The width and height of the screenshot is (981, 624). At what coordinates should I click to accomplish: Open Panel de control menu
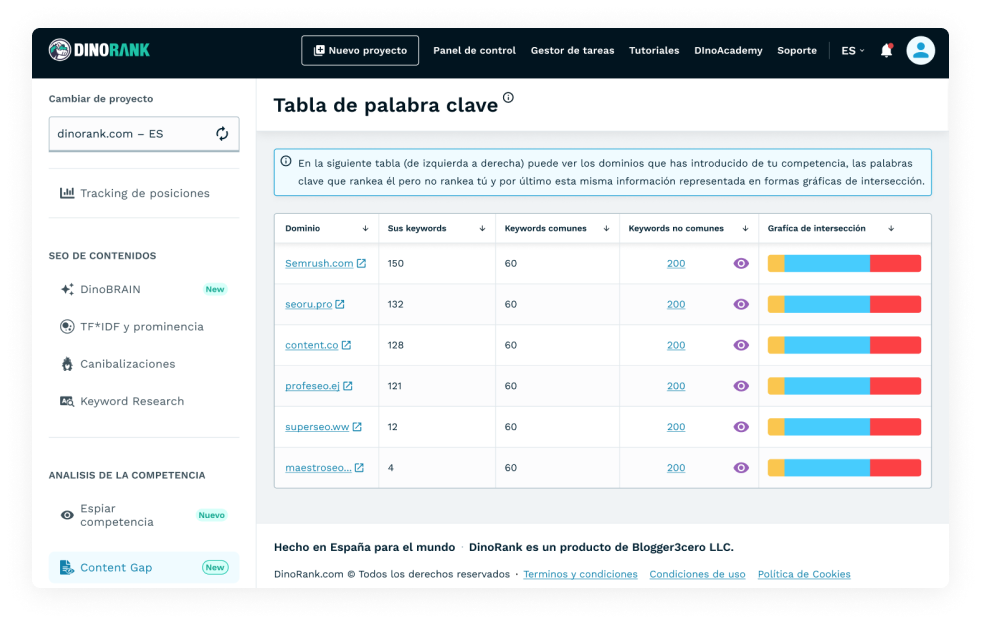pos(474,51)
